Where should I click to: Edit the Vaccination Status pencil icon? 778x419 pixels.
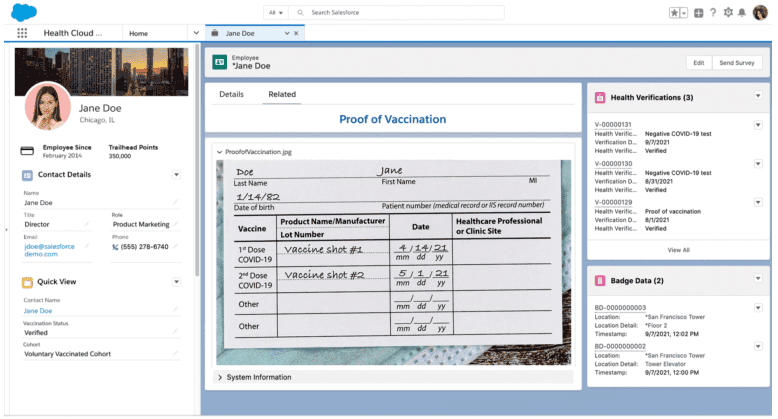175,331
